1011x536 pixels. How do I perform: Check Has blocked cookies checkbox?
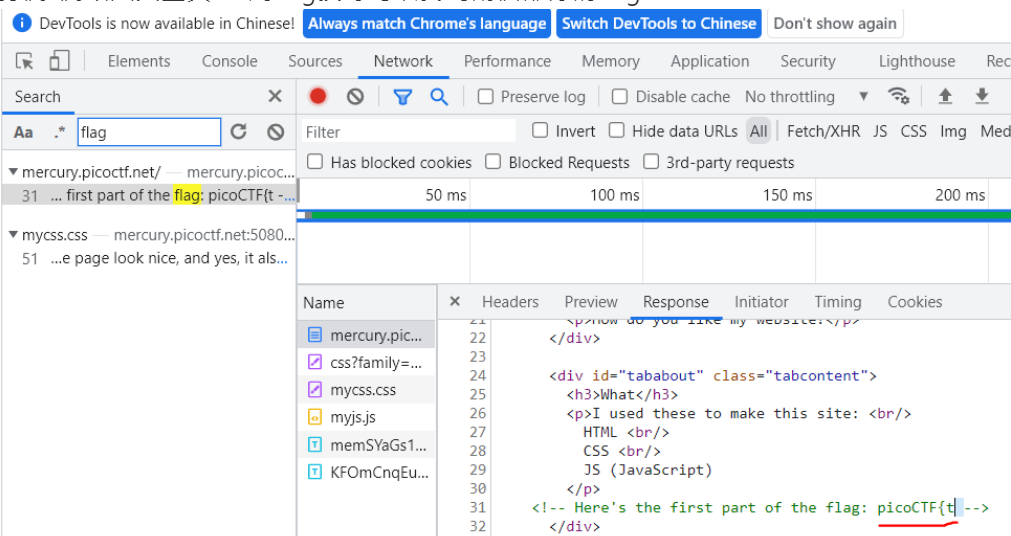tap(315, 162)
